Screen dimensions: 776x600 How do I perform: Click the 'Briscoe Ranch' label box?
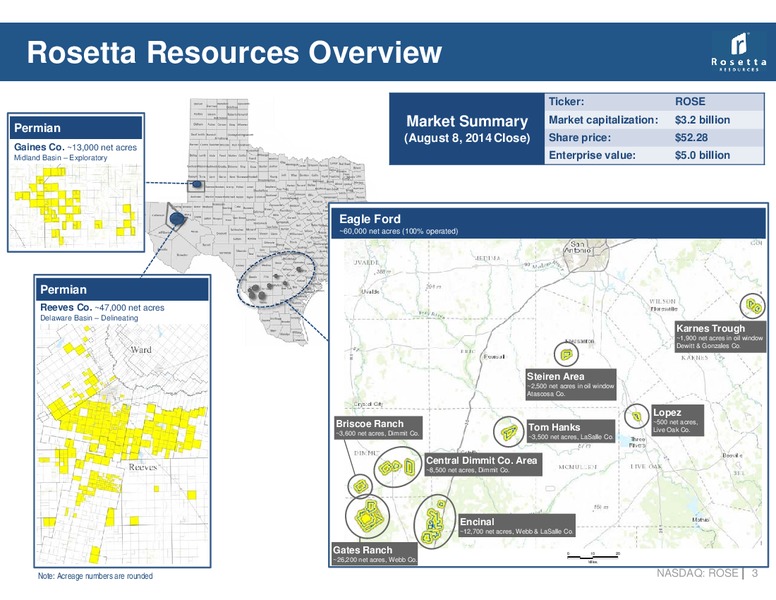coord(378,428)
